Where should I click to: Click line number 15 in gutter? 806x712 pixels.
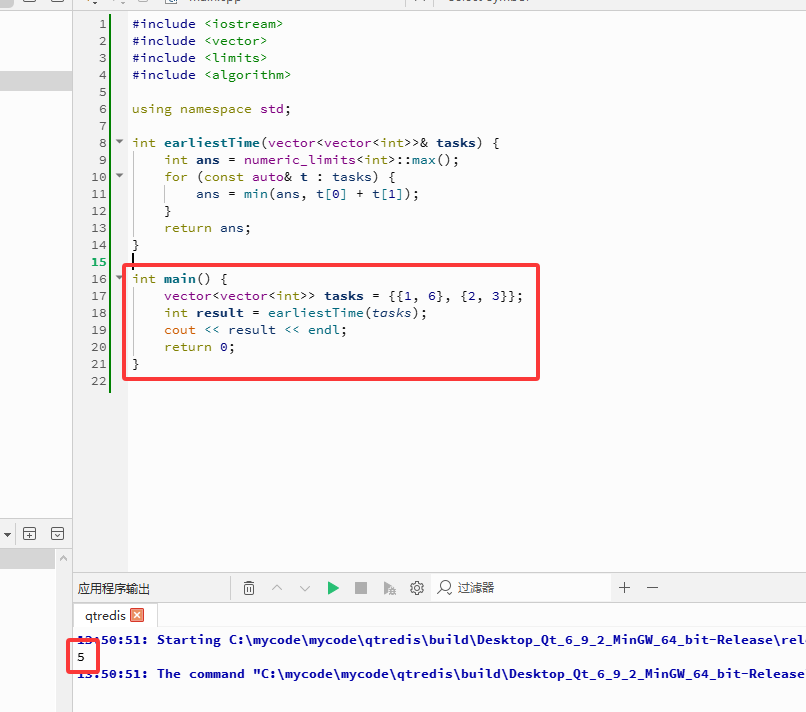coord(99,262)
